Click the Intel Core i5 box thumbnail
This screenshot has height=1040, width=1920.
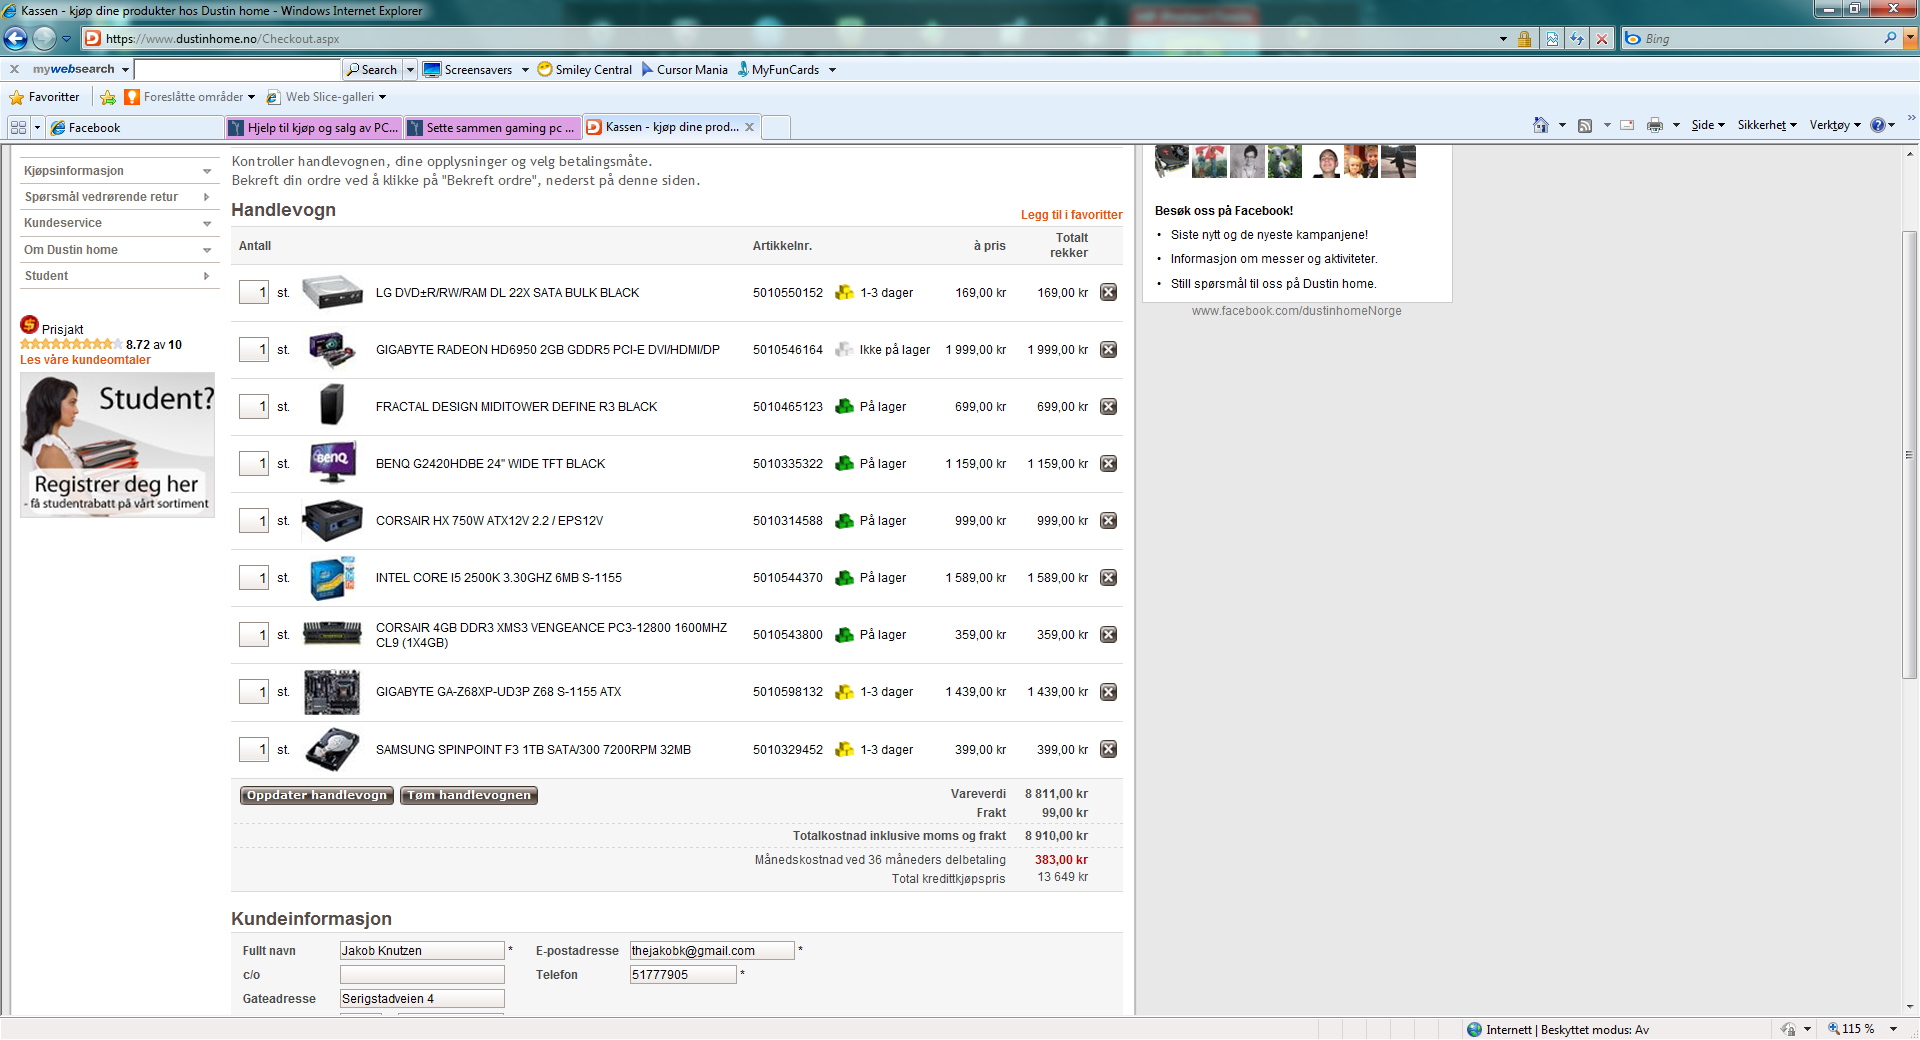332,578
